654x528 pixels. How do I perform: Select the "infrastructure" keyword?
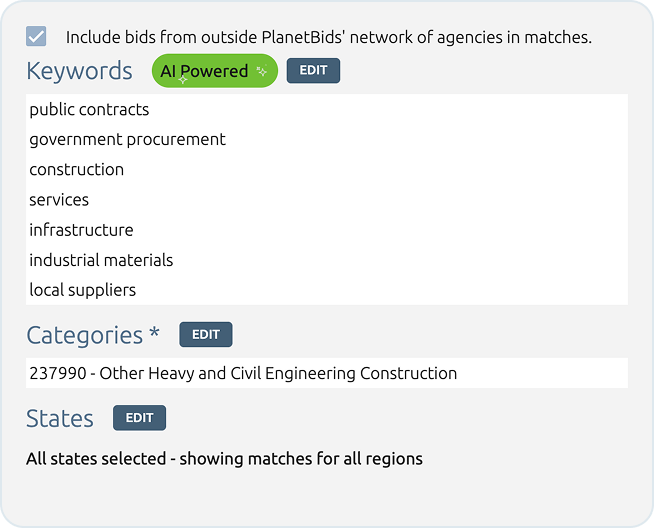(x=81, y=230)
